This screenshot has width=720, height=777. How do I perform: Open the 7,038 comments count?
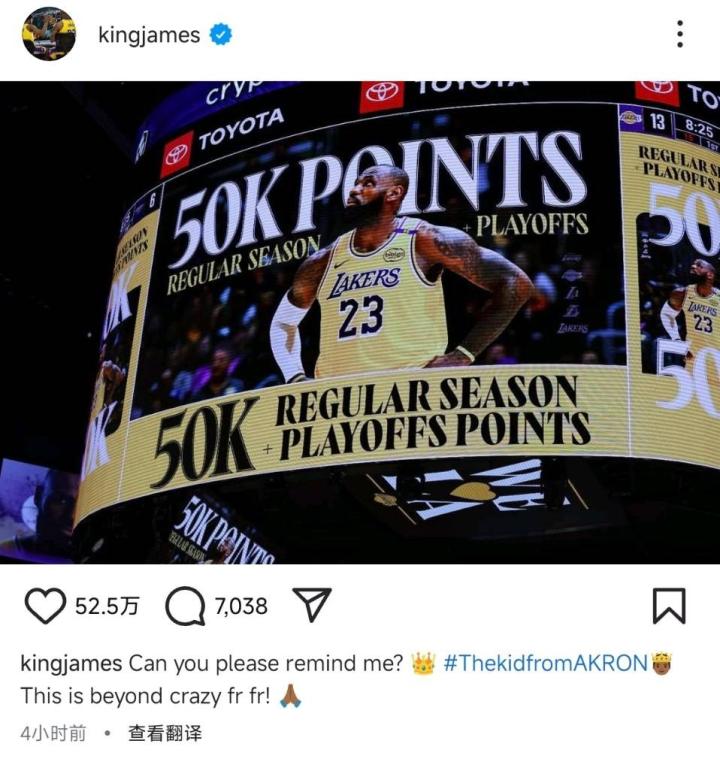(x=241, y=606)
